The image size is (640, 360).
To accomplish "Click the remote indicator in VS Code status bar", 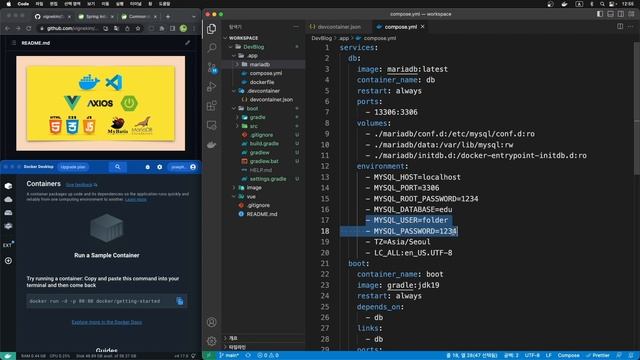I will (209, 356).
